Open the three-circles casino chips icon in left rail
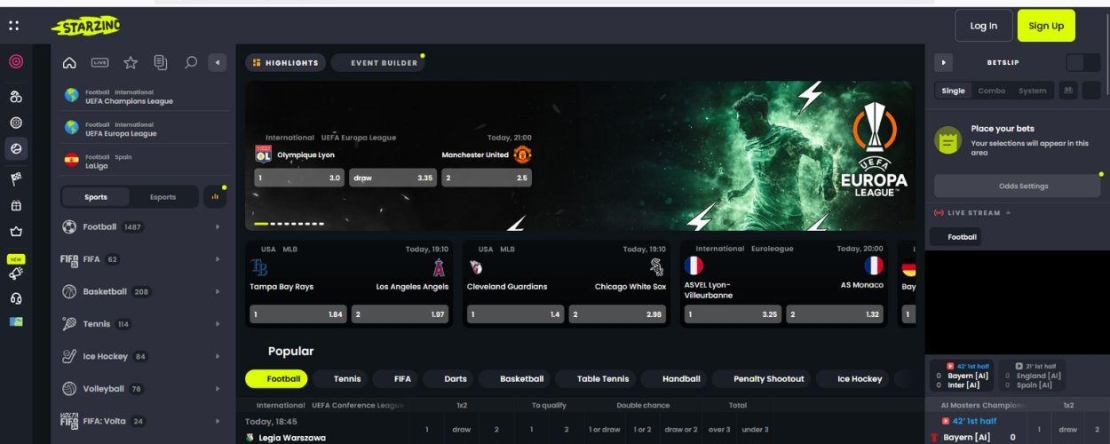Viewport: 1110px width, 444px height. tap(16, 97)
